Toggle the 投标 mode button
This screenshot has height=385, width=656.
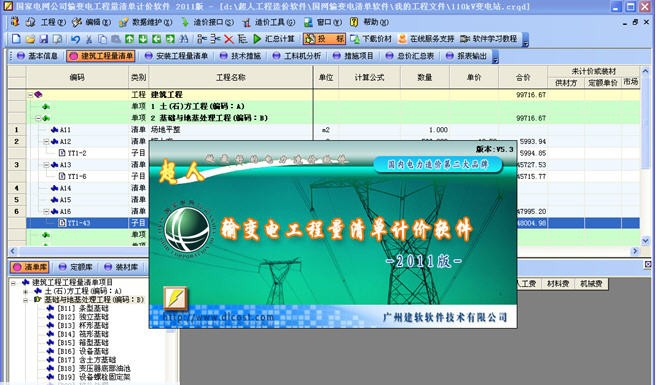(325, 39)
